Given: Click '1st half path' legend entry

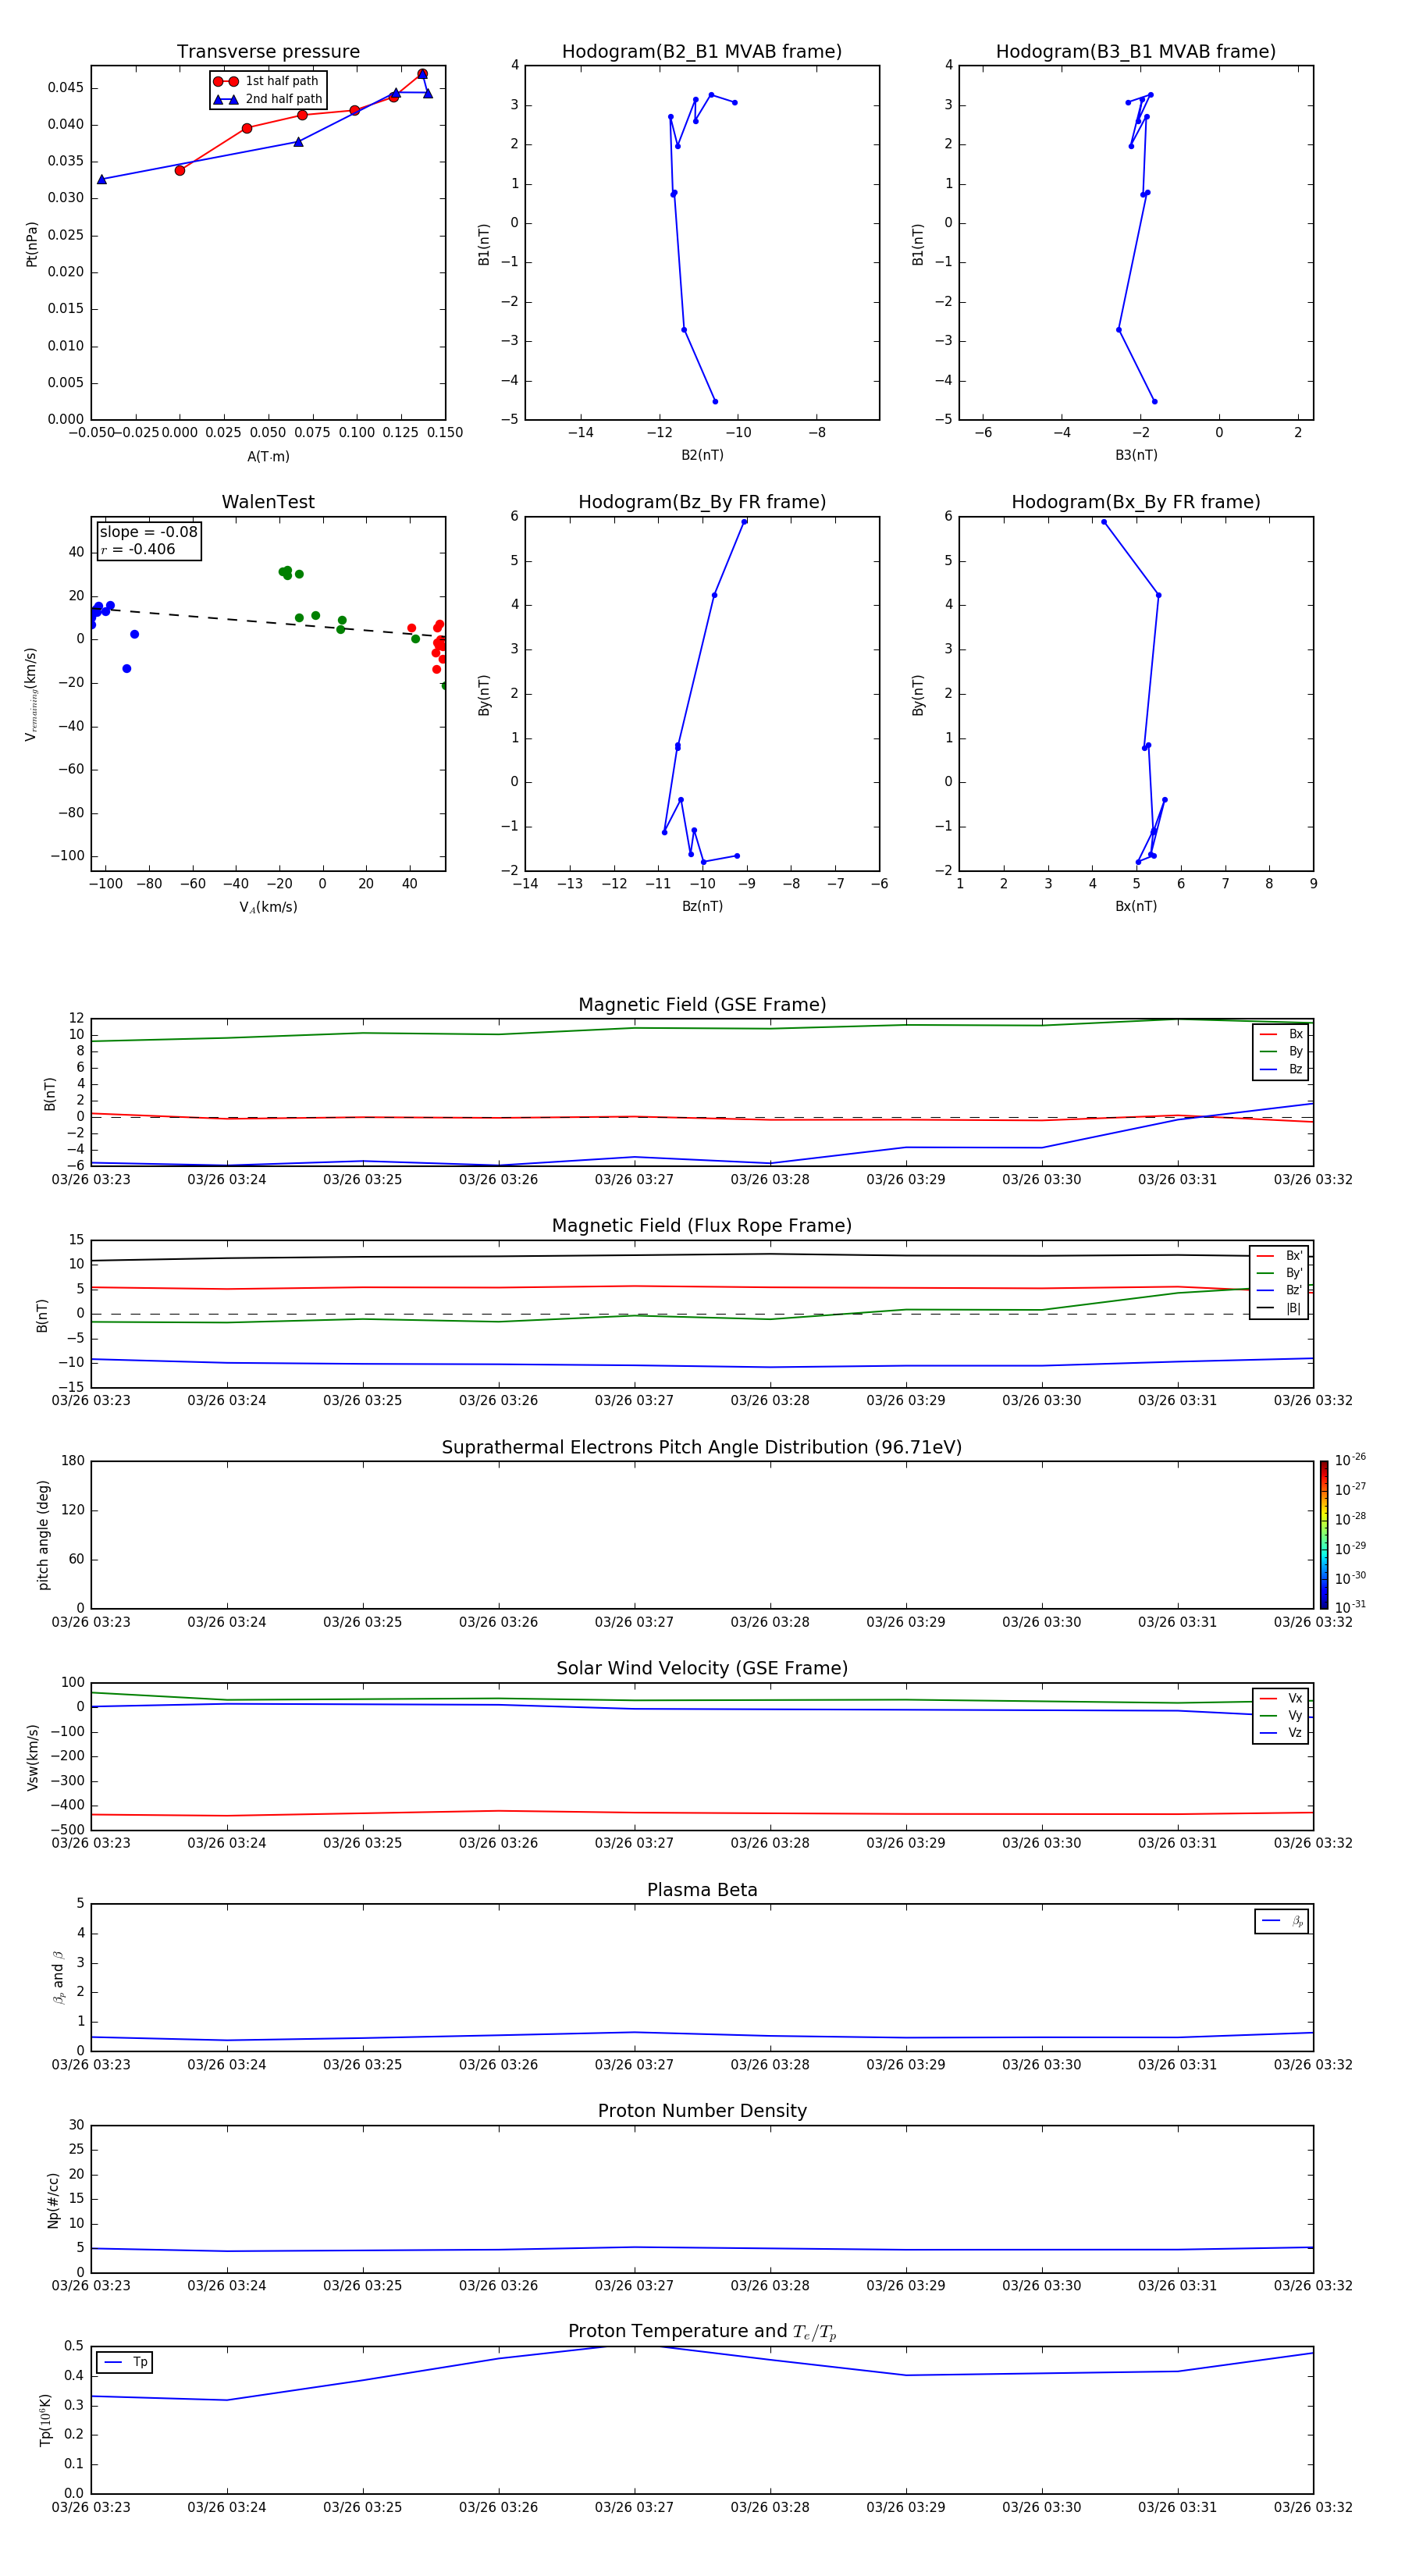Looking at the screenshot, I should (x=267, y=81).
